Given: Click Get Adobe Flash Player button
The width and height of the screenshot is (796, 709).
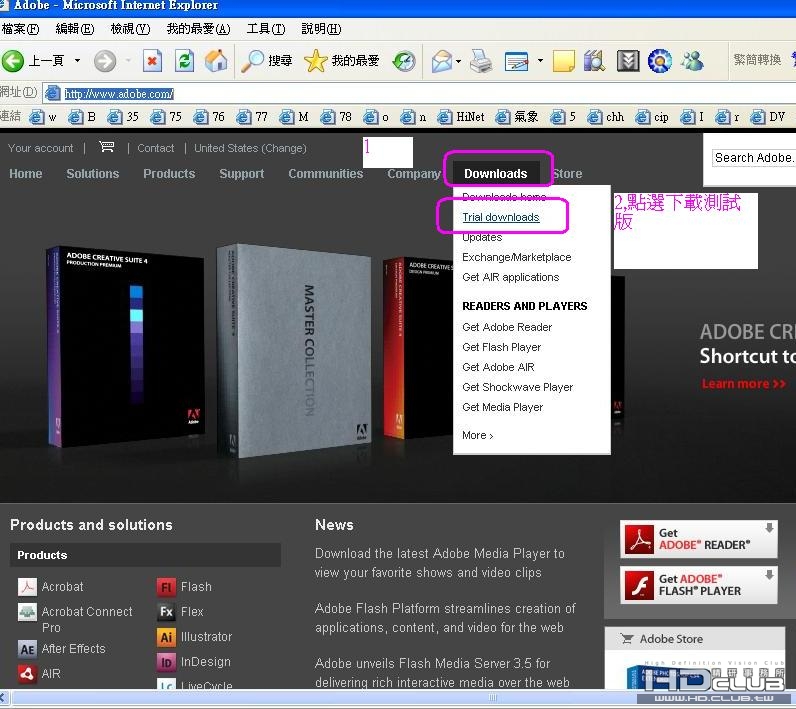Looking at the screenshot, I should click(x=699, y=585).
